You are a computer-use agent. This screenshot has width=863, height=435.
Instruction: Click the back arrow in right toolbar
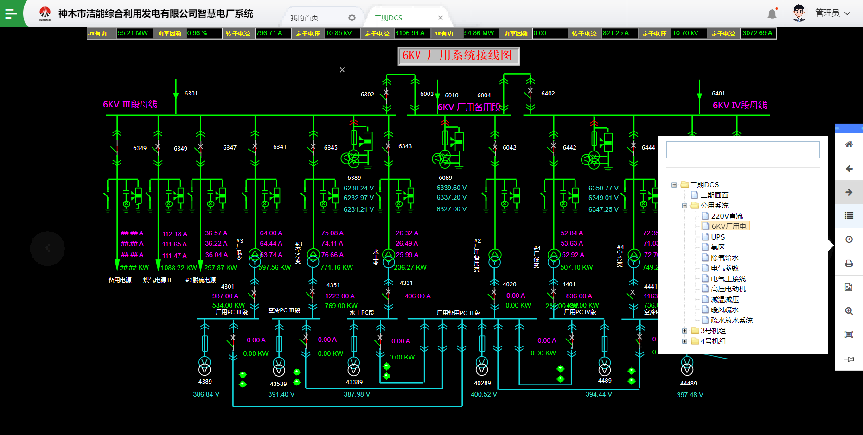[x=849, y=168]
